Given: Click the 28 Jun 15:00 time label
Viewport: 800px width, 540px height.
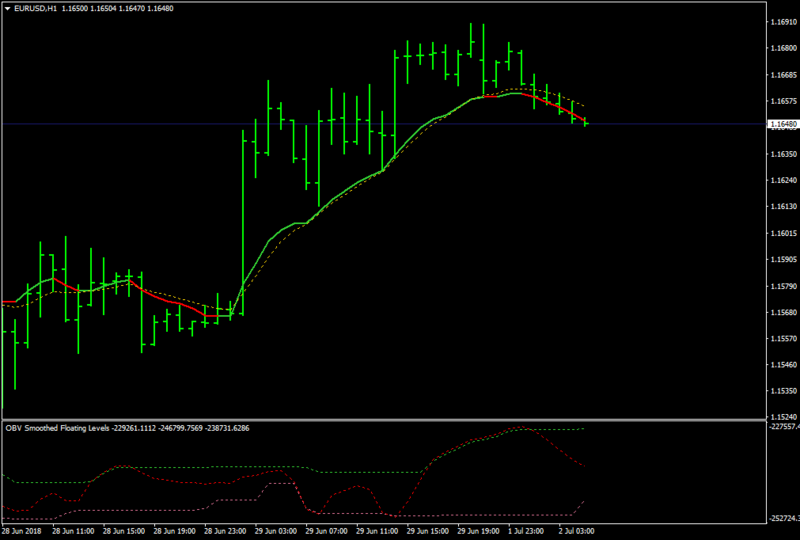Looking at the screenshot, I should tap(124, 531).
